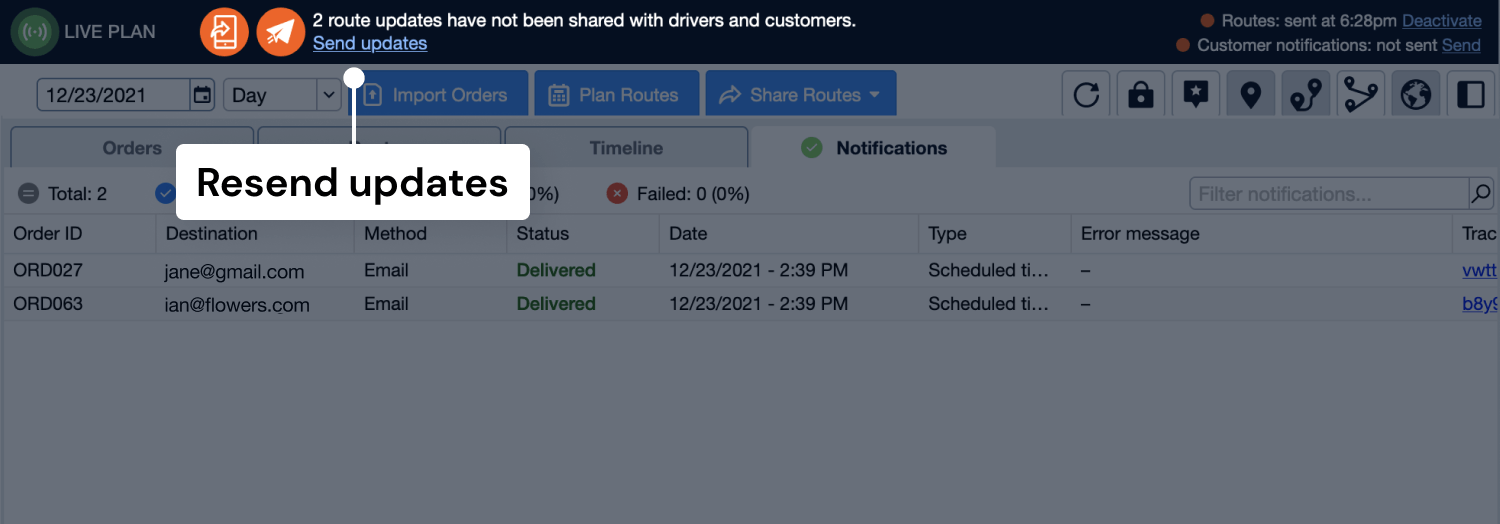
Task: Click Send link for customer notifications
Action: (1461, 45)
